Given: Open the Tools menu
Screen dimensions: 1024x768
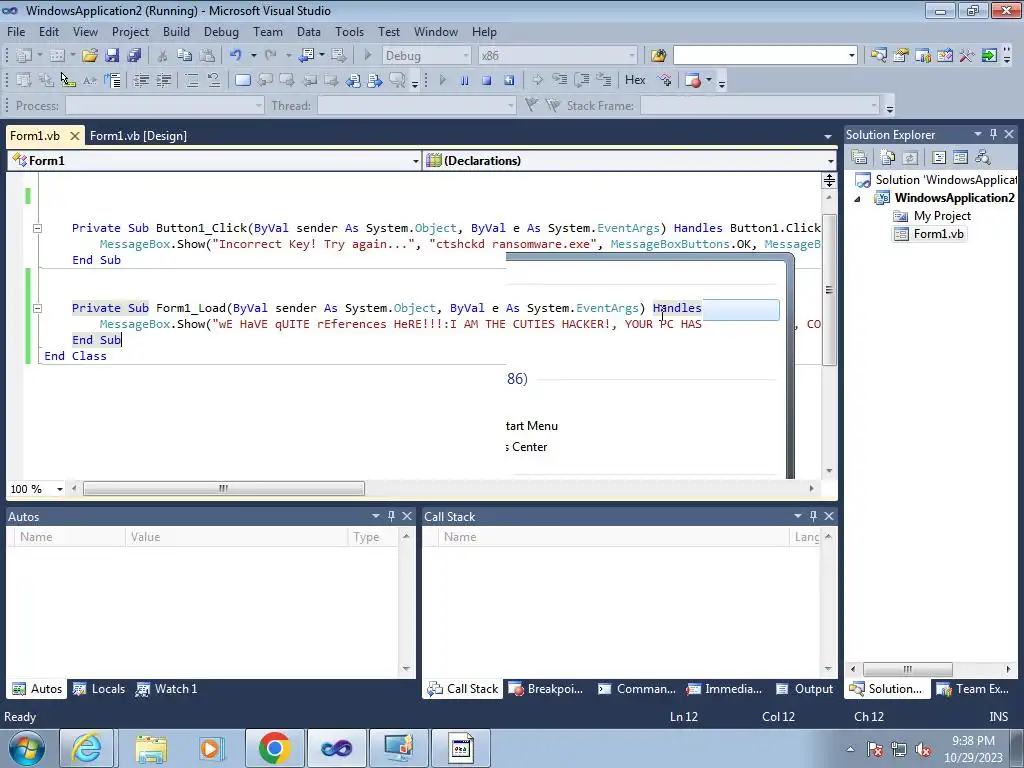Looking at the screenshot, I should pyautogui.click(x=349, y=32).
